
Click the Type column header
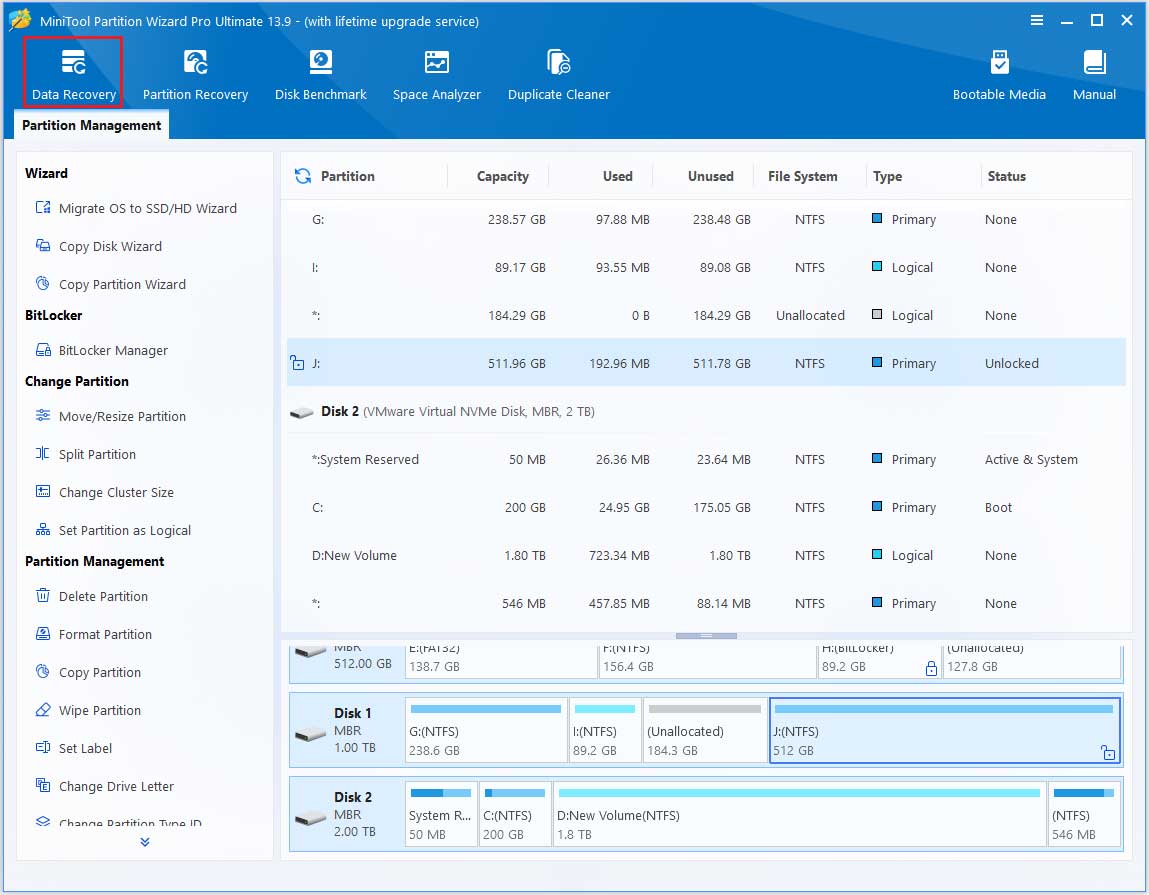click(x=887, y=177)
